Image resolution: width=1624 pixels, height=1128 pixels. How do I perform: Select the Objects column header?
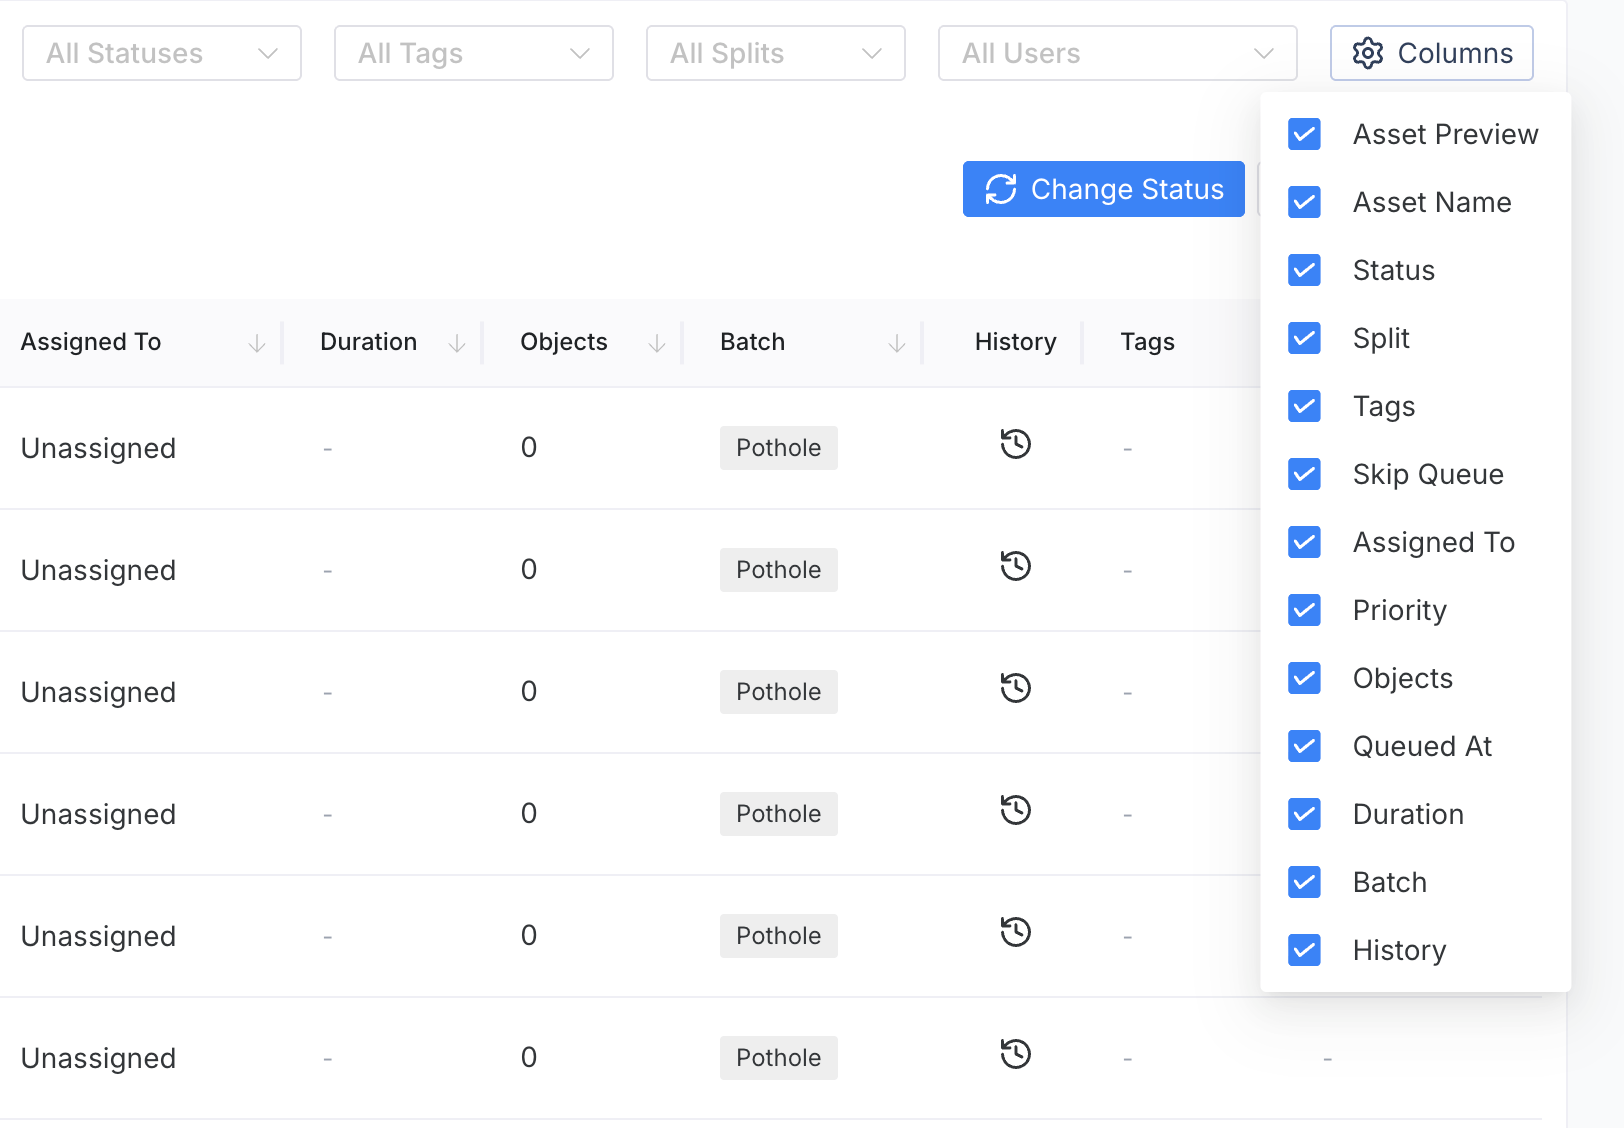(x=564, y=342)
